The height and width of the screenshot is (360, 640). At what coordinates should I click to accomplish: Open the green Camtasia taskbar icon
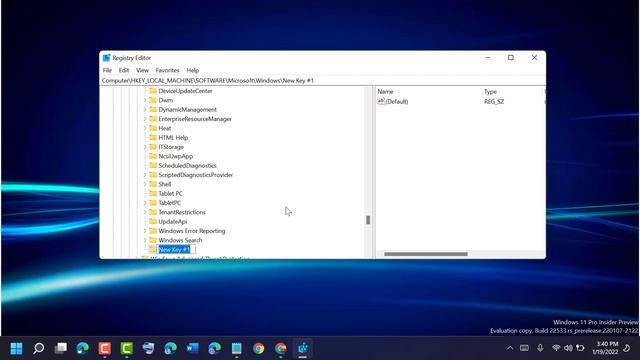pyautogui.click(x=127, y=348)
